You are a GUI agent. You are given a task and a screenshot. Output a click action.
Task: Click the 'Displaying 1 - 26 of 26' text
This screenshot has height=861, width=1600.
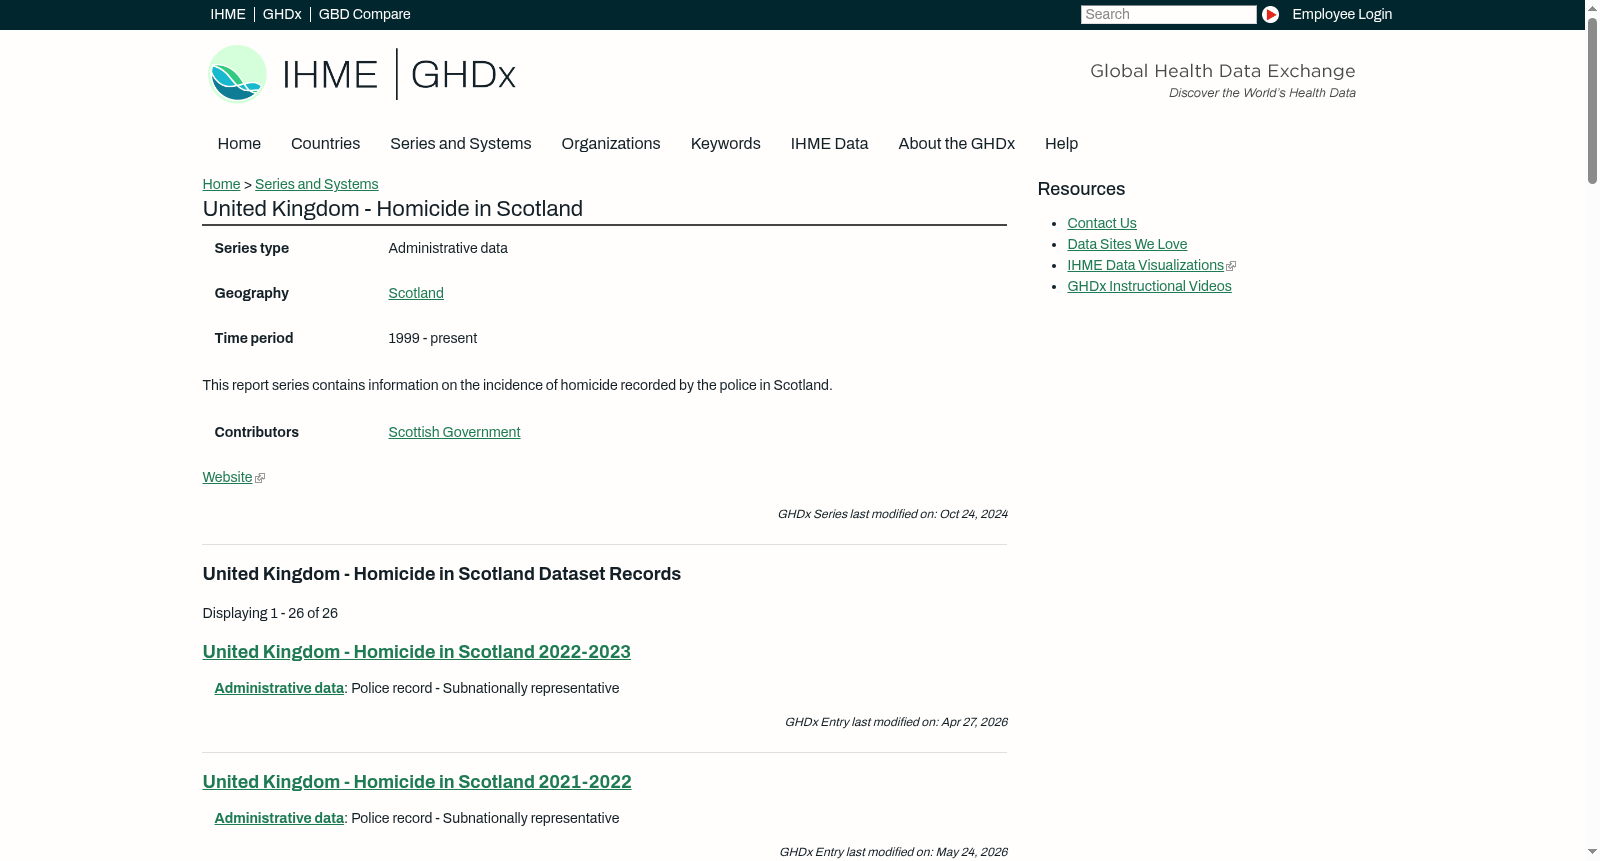(x=270, y=613)
